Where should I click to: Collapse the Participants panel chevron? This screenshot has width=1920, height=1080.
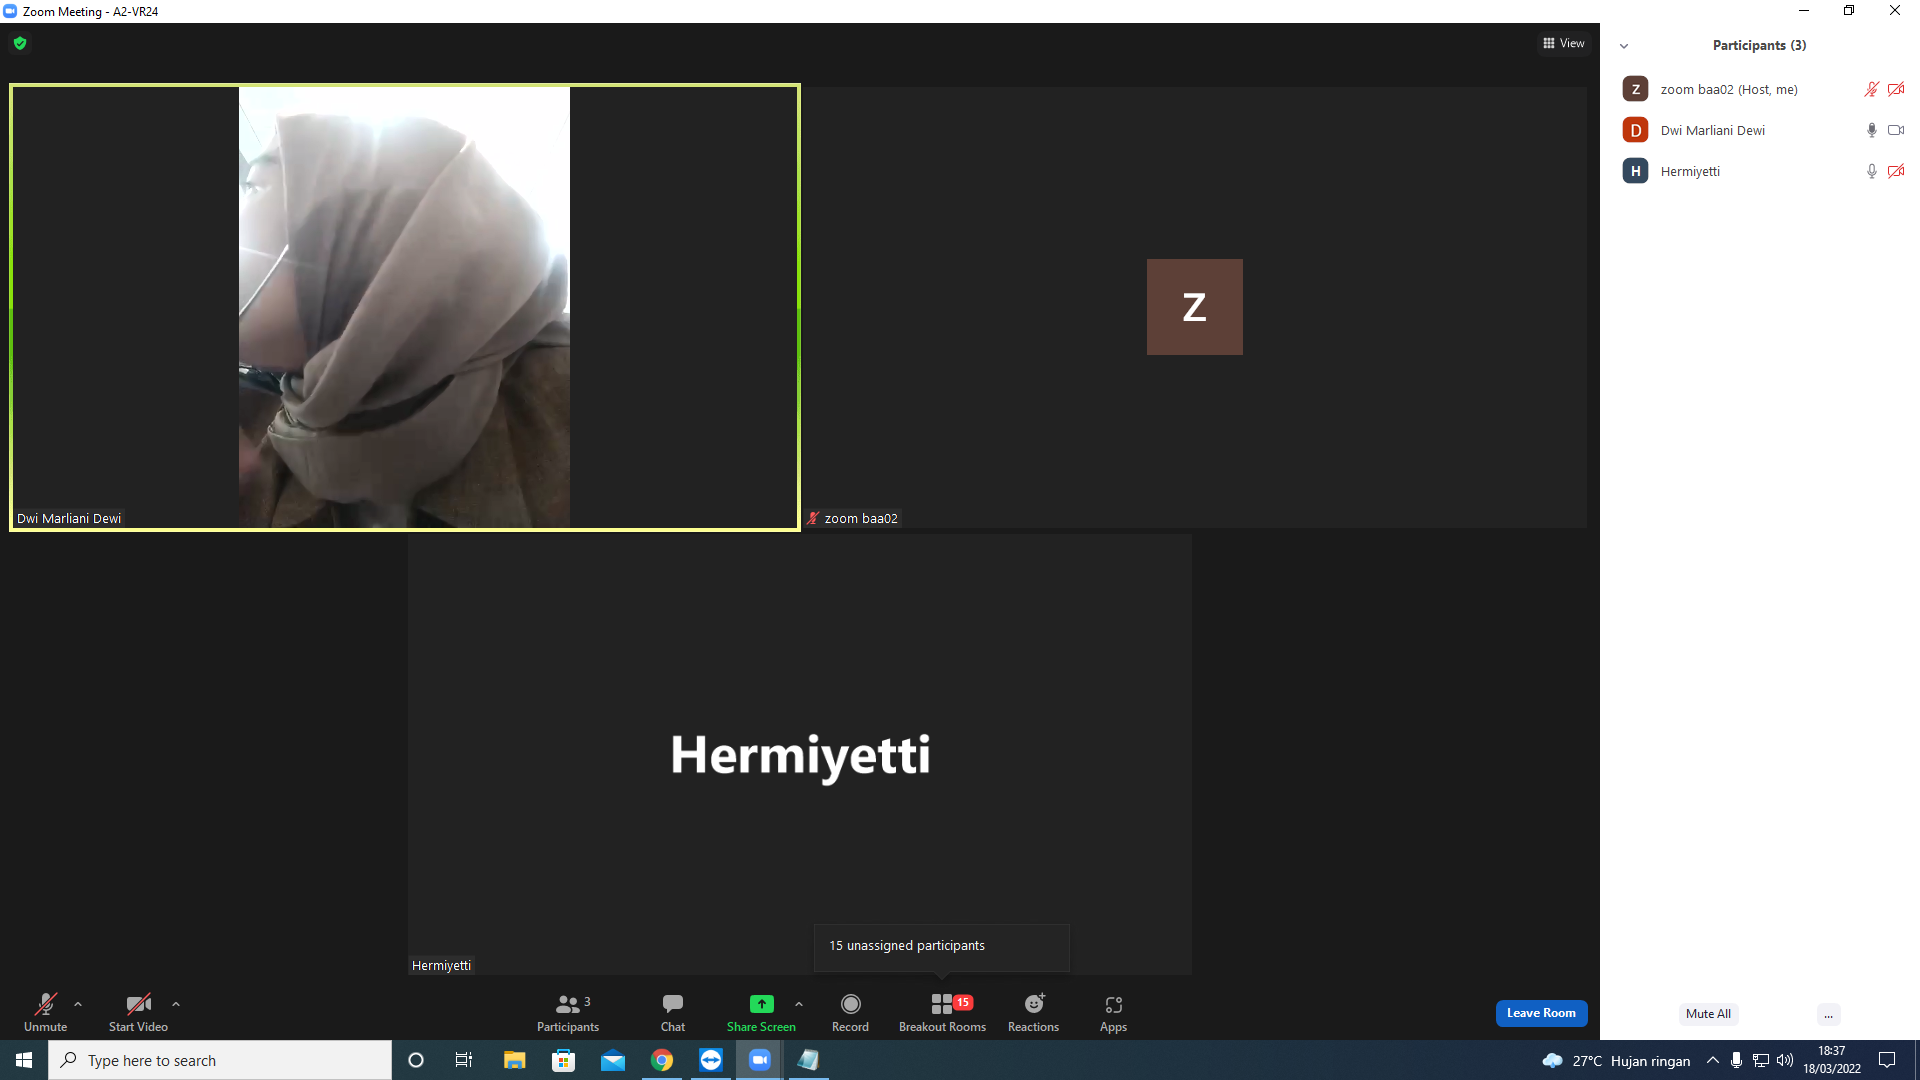click(1624, 46)
